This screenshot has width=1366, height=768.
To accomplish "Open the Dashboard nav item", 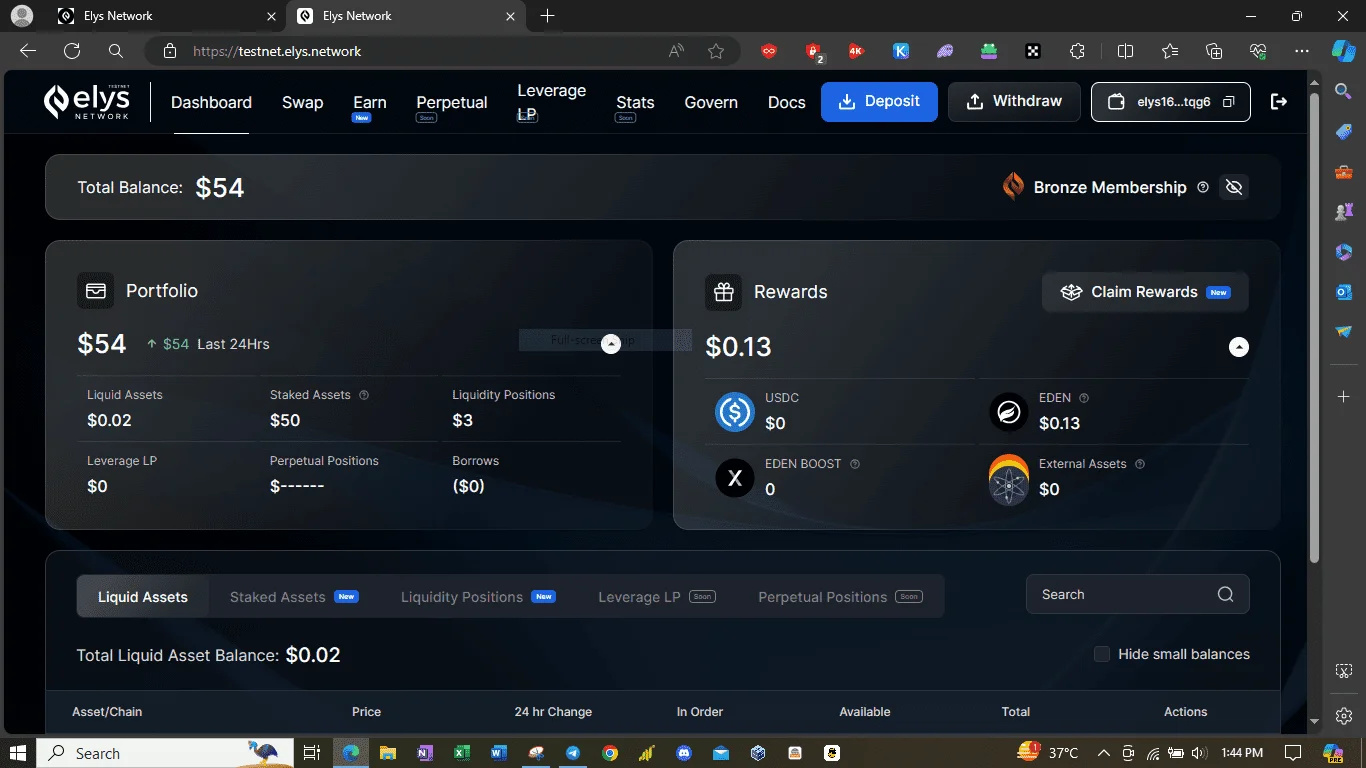I will [x=211, y=102].
